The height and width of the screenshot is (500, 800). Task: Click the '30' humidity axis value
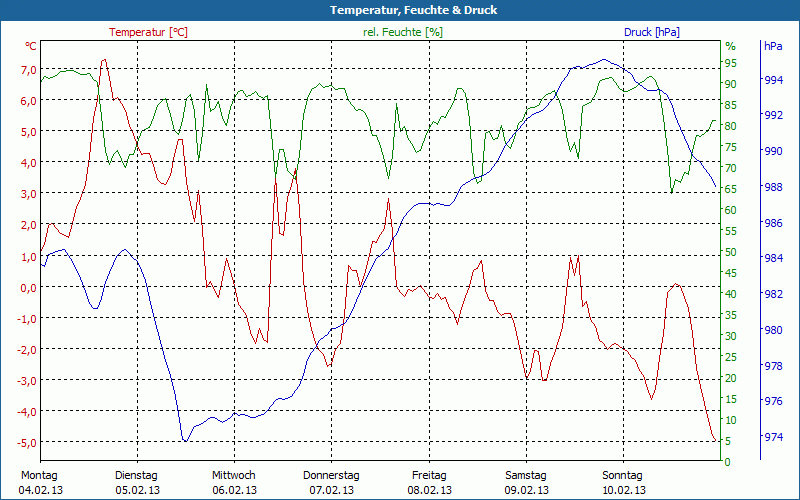(731, 336)
